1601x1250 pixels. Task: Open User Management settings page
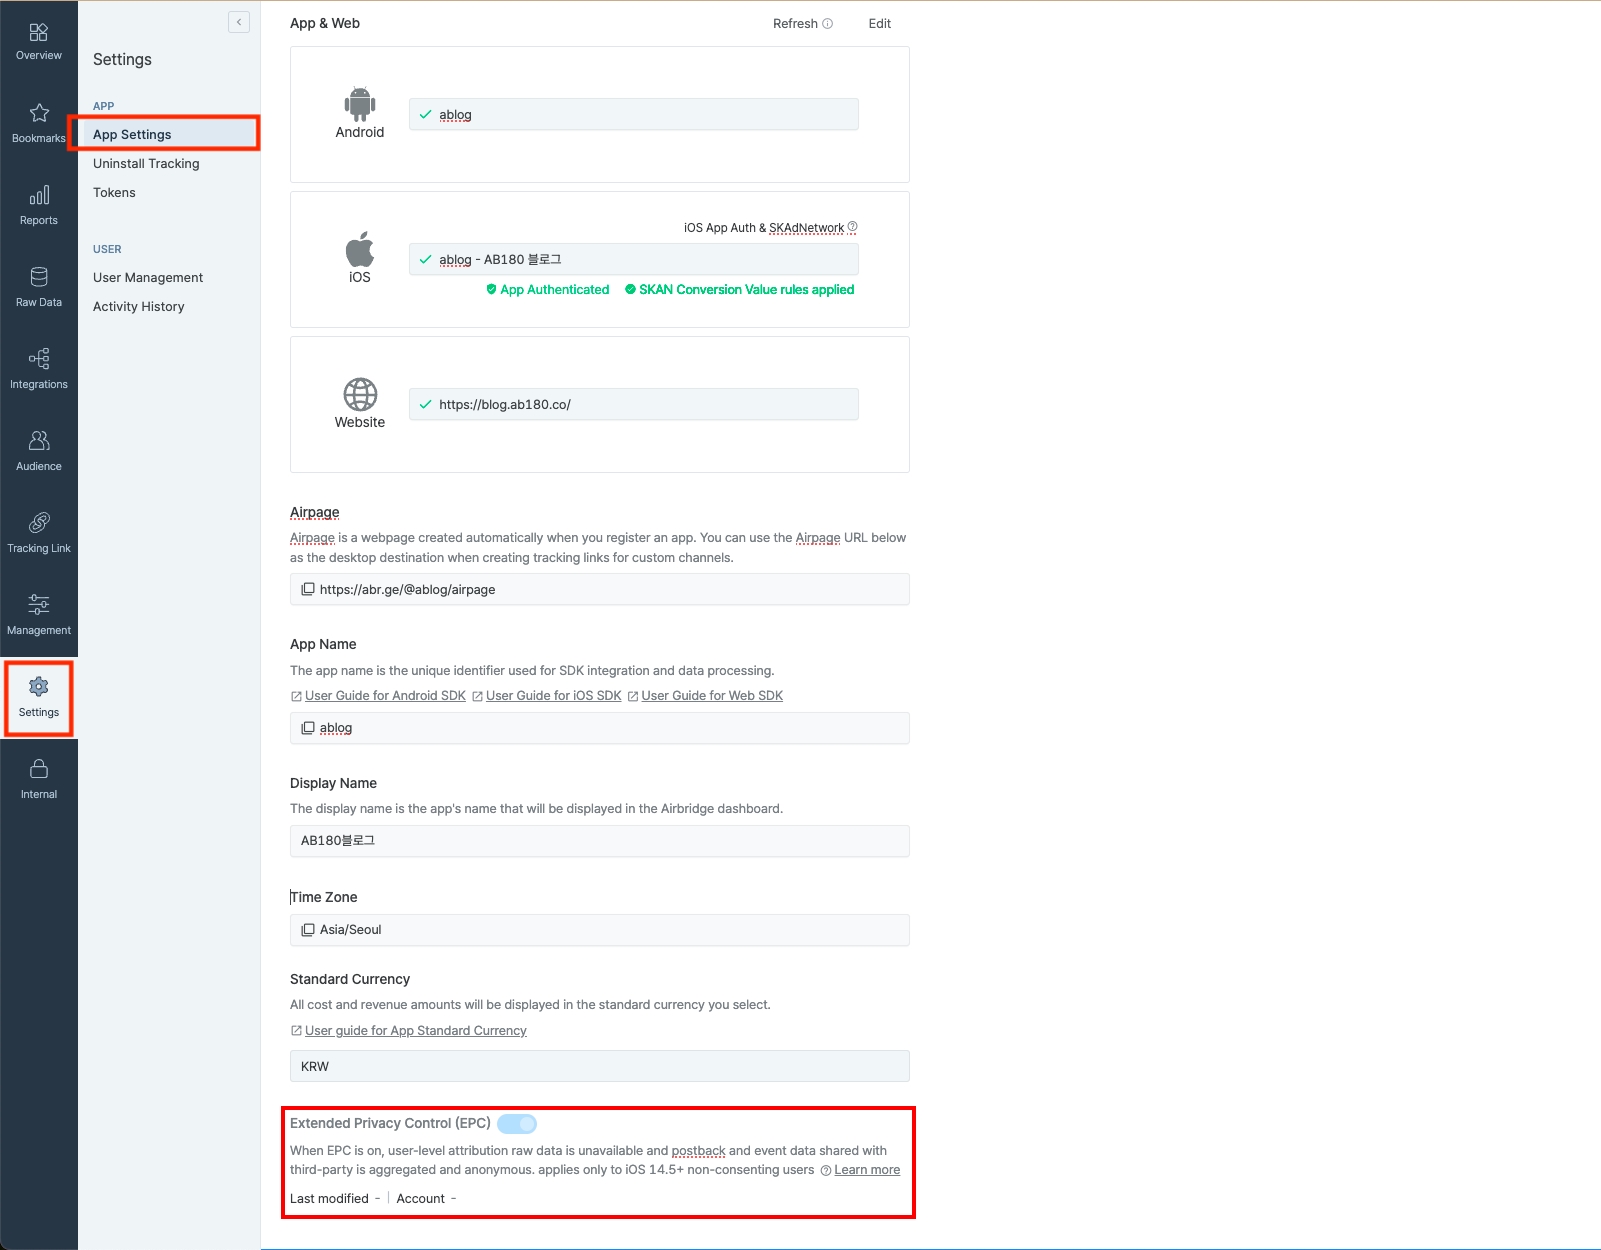pos(148,278)
